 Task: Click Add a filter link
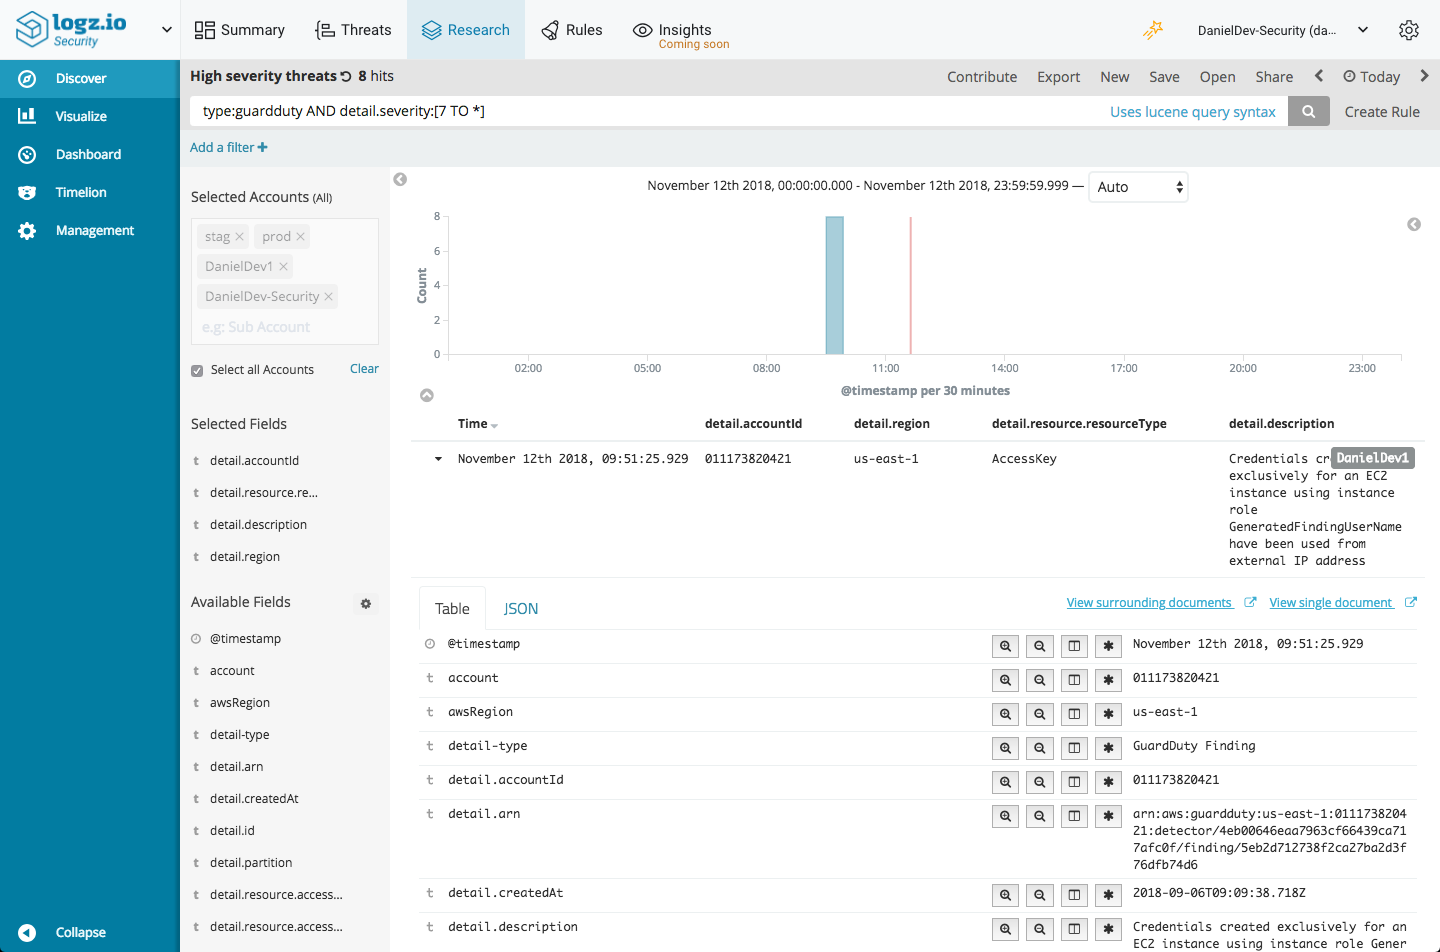229,147
